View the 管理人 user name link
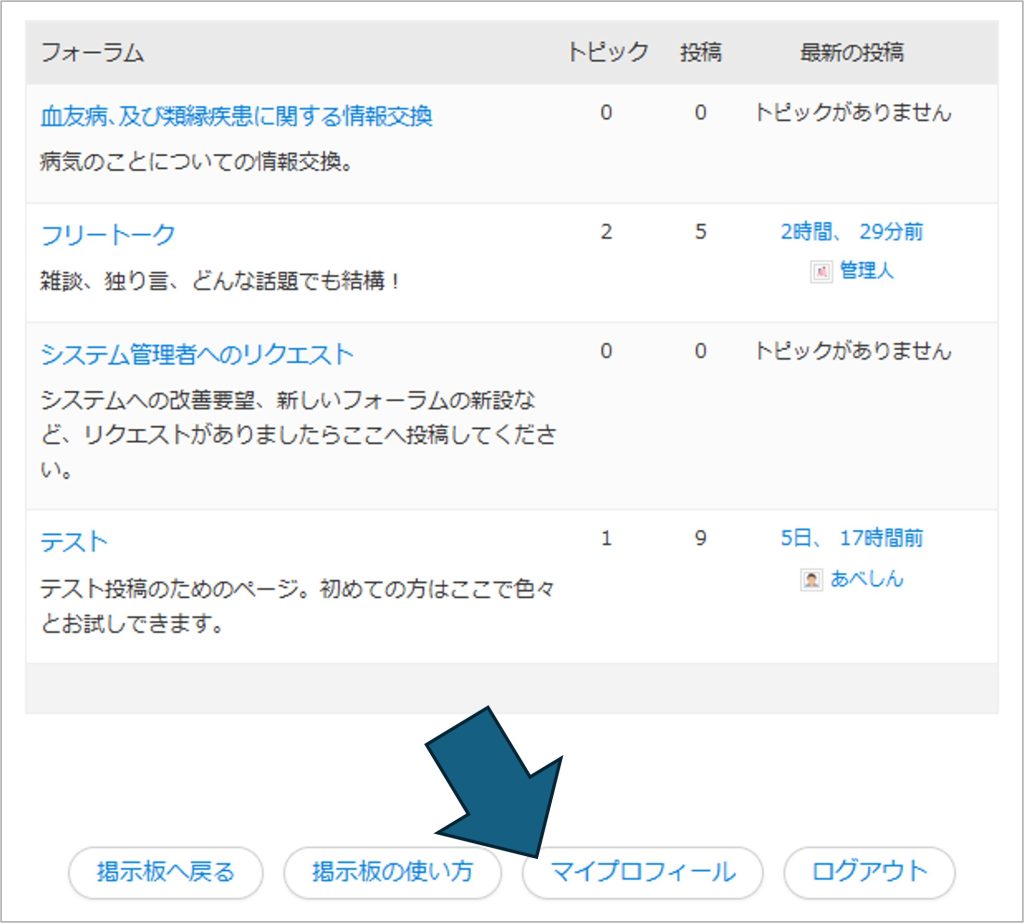The image size is (1024, 923). click(x=866, y=270)
